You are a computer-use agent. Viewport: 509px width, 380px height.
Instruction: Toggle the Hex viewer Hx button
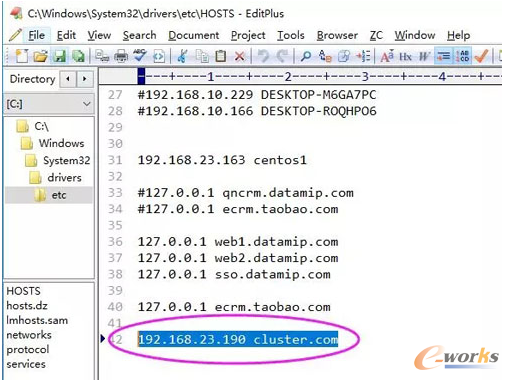pyautogui.click(x=405, y=57)
